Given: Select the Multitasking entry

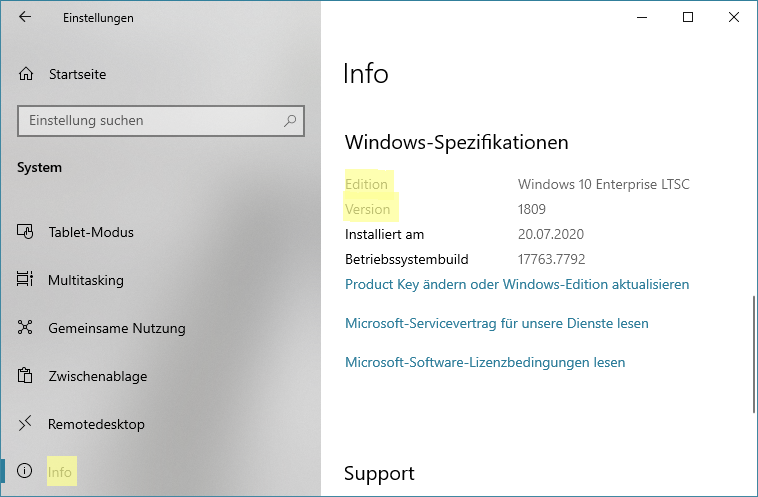Looking at the screenshot, I should [86, 280].
